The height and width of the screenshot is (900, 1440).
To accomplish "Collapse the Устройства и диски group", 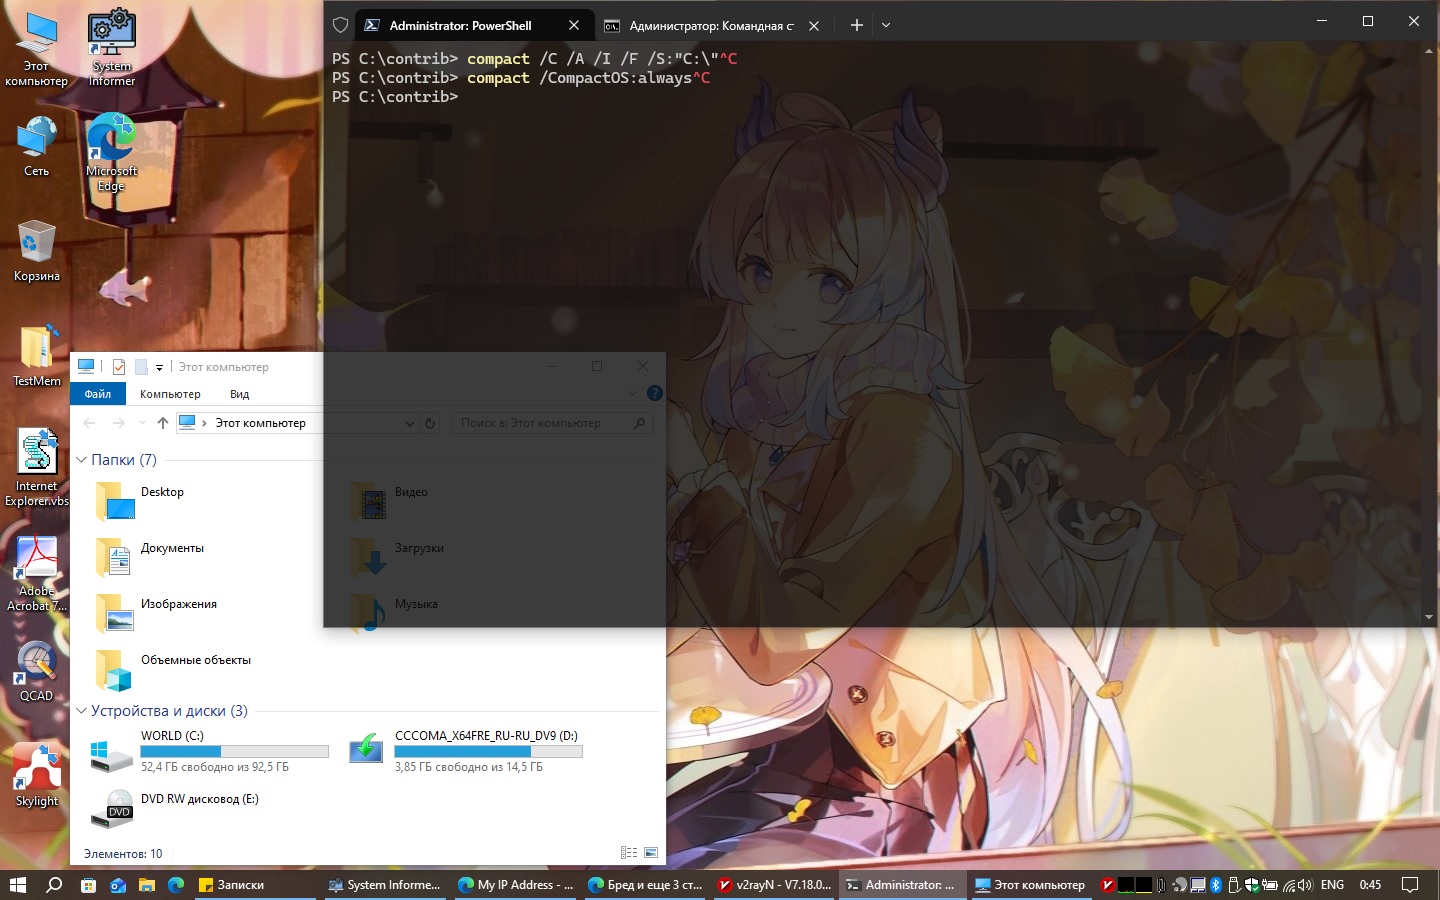I will pos(82,711).
